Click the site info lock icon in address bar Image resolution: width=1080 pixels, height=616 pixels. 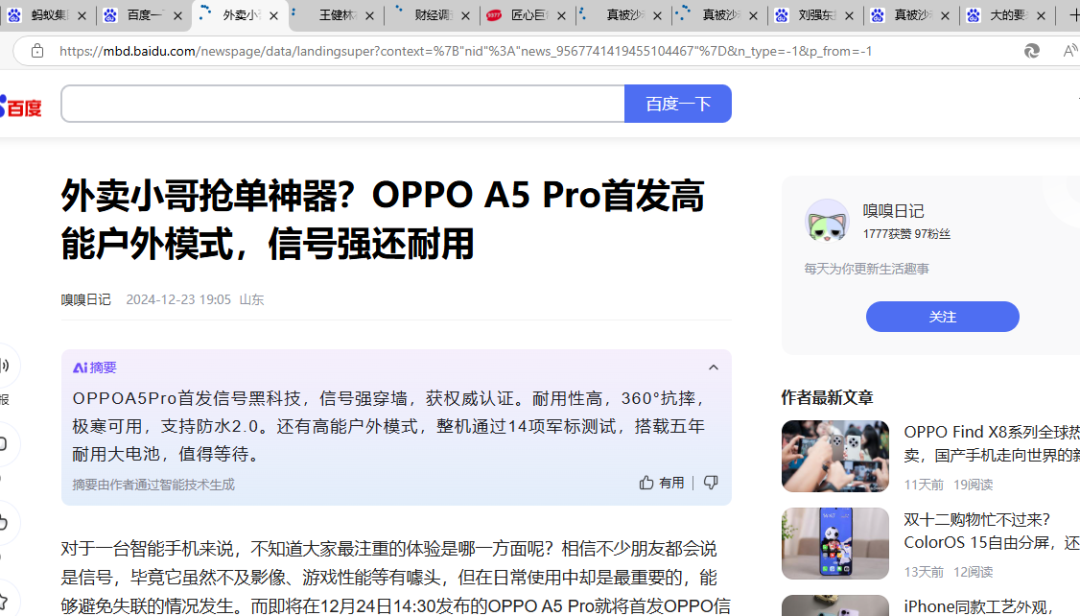(x=37, y=51)
